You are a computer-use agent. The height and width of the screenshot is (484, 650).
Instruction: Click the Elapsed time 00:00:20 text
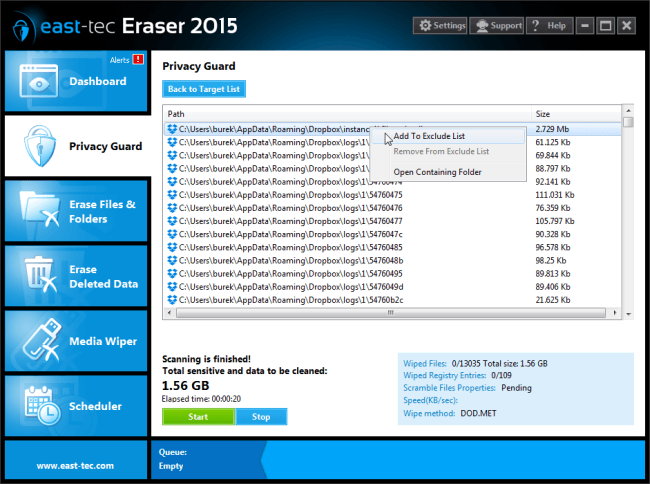(x=201, y=399)
